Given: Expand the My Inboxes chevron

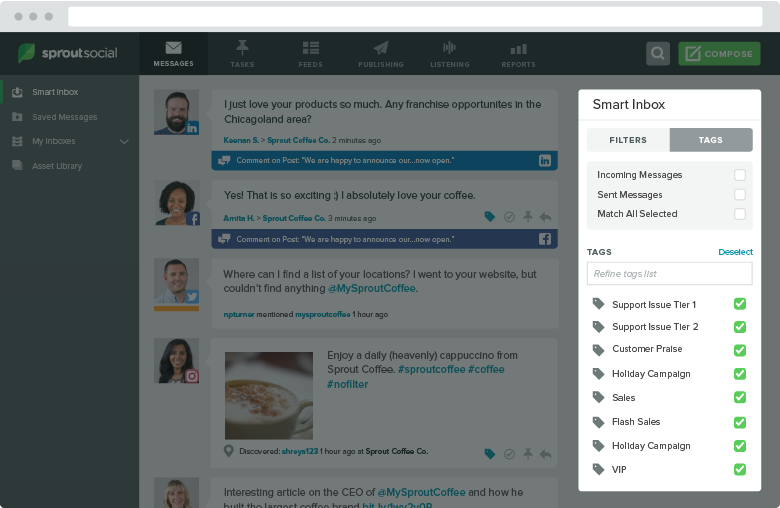Looking at the screenshot, I should pyautogui.click(x=124, y=142).
